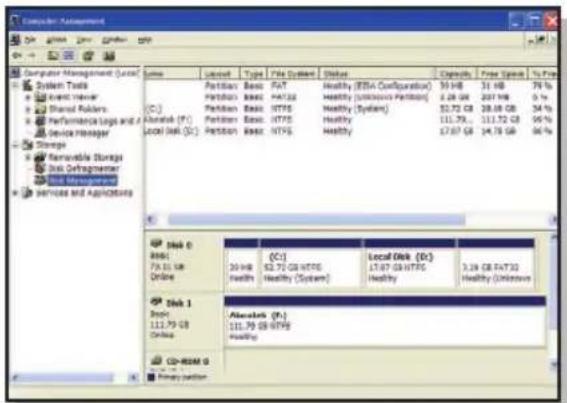This screenshot has height=403, width=567.
Task: Click the Disk Defragmenter icon
Action: point(40,169)
